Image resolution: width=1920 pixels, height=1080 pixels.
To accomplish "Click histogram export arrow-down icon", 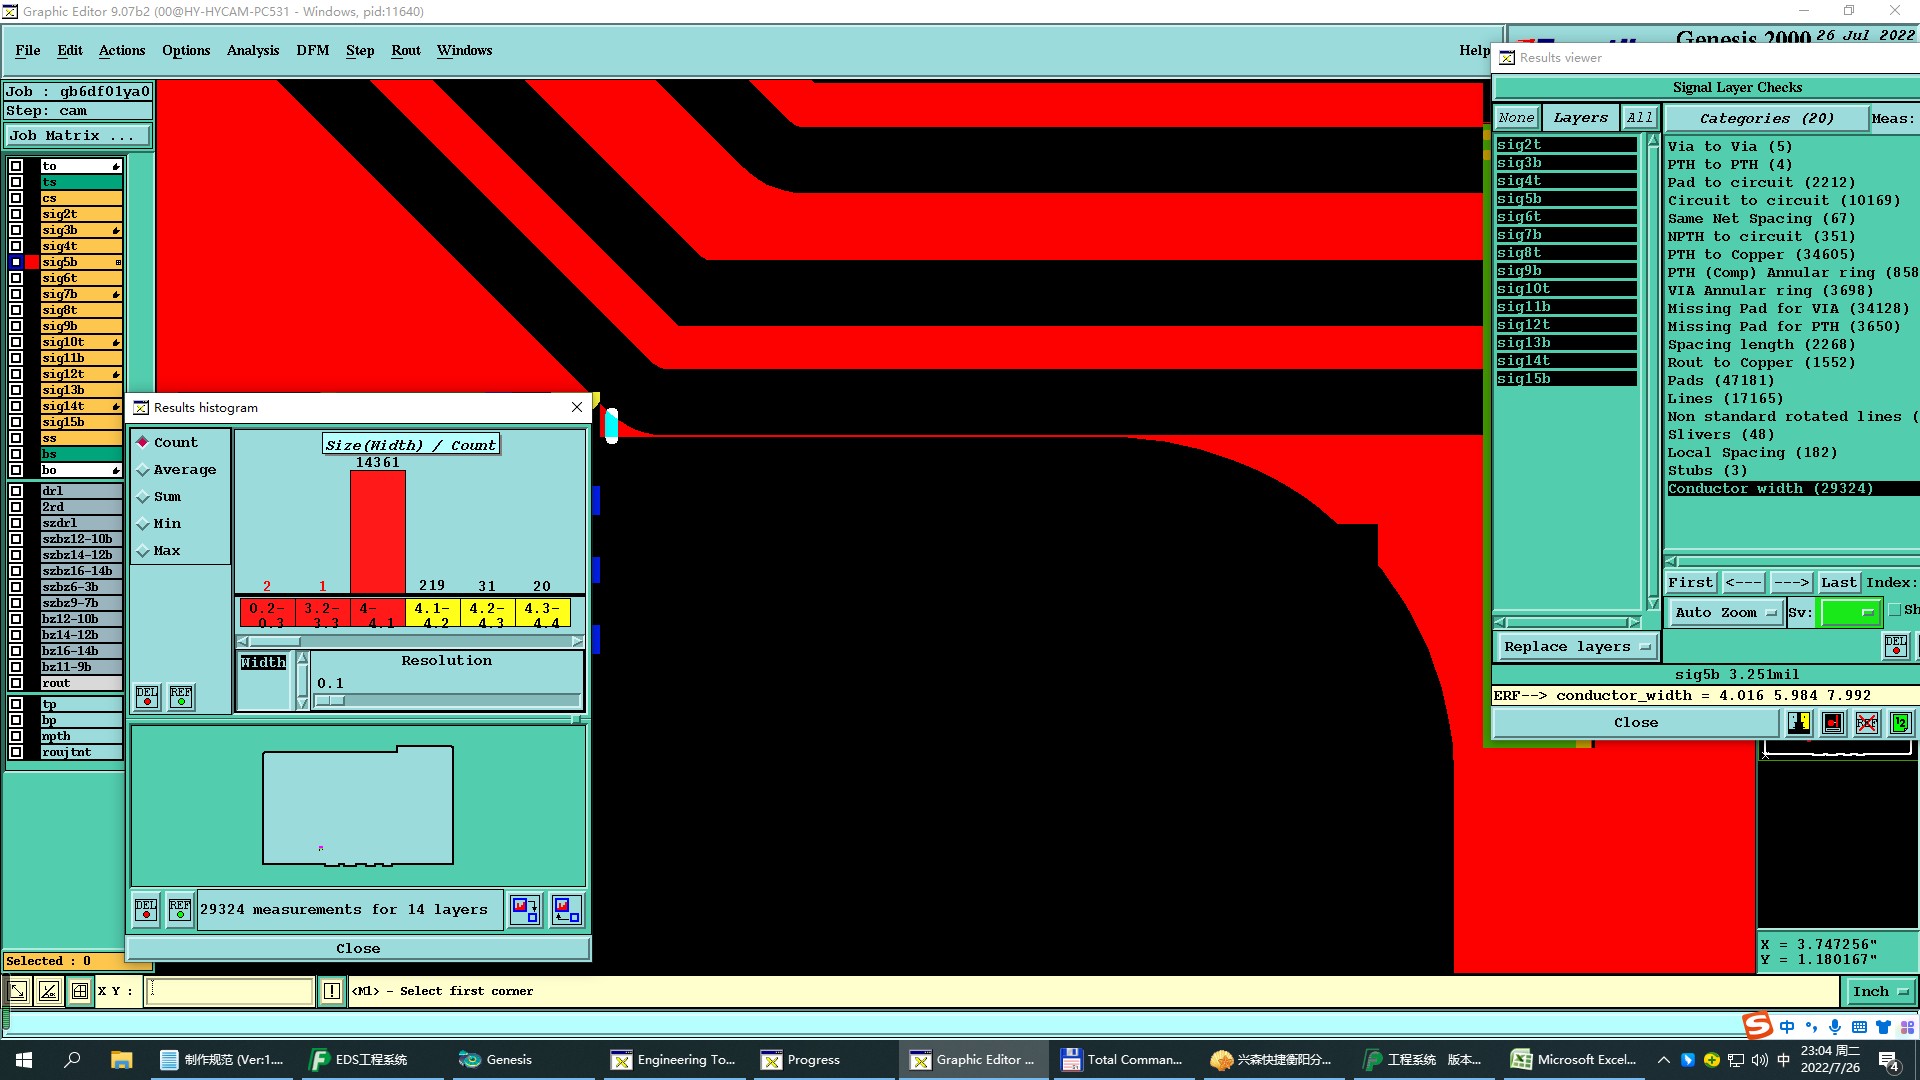I will 526,910.
